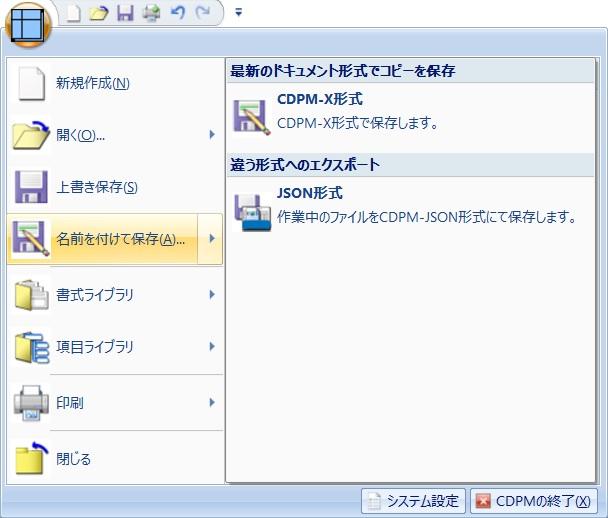This screenshot has height=518, width=608.
Task: Click the blank page icon beside 新規作成(N)
Action: 31,83
